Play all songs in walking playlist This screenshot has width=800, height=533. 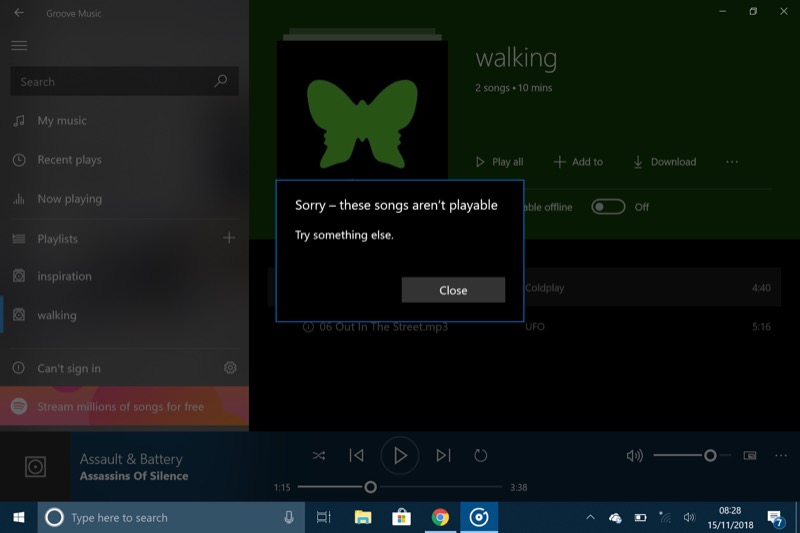499,162
